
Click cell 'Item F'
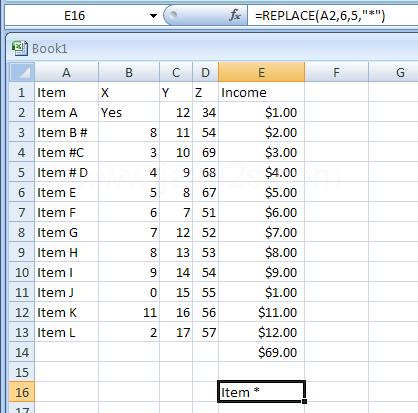67,212
